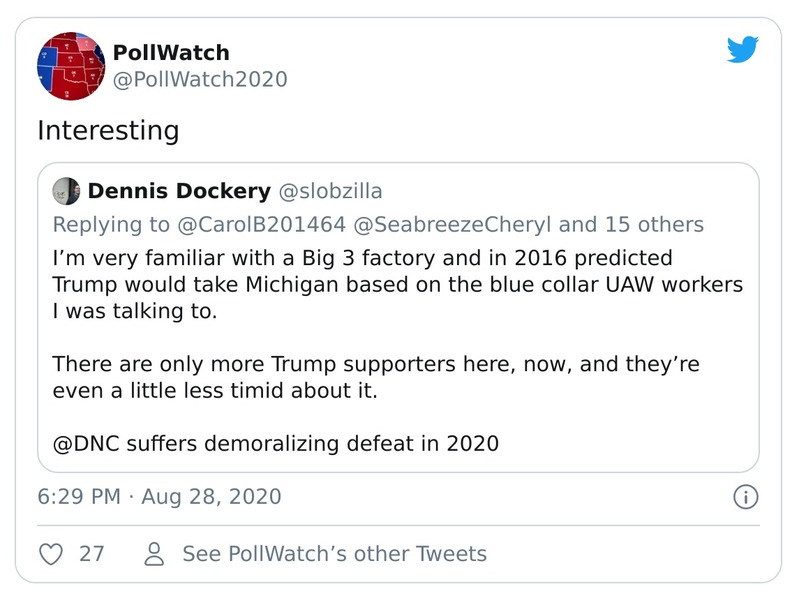Viewport: 799px width, 598px height.
Task: Select 'See PollWatch's other Tweets'
Action: [334, 553]
